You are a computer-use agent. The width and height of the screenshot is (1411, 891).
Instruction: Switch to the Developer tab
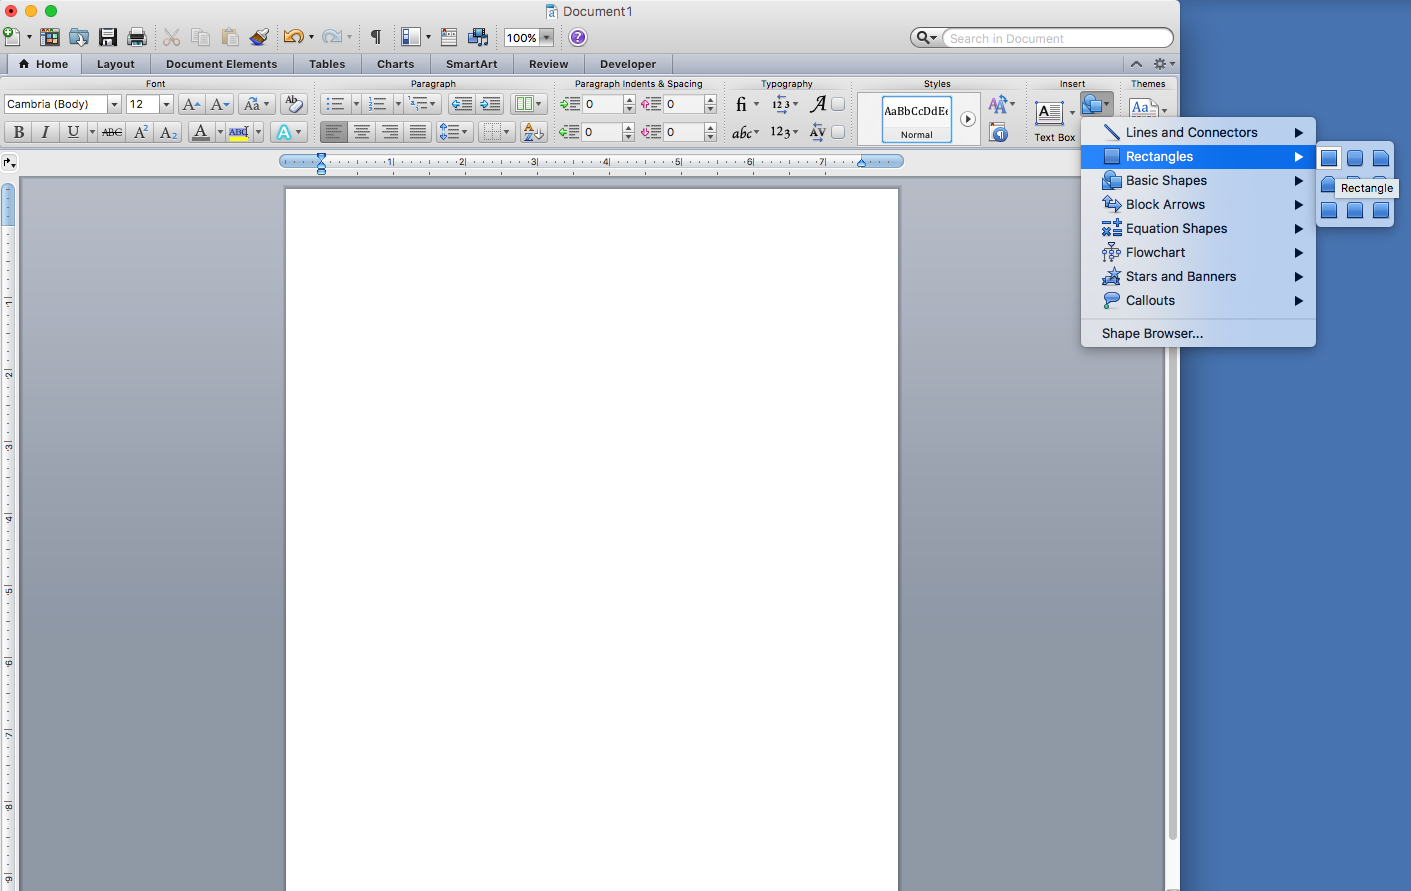coord(628,64)
